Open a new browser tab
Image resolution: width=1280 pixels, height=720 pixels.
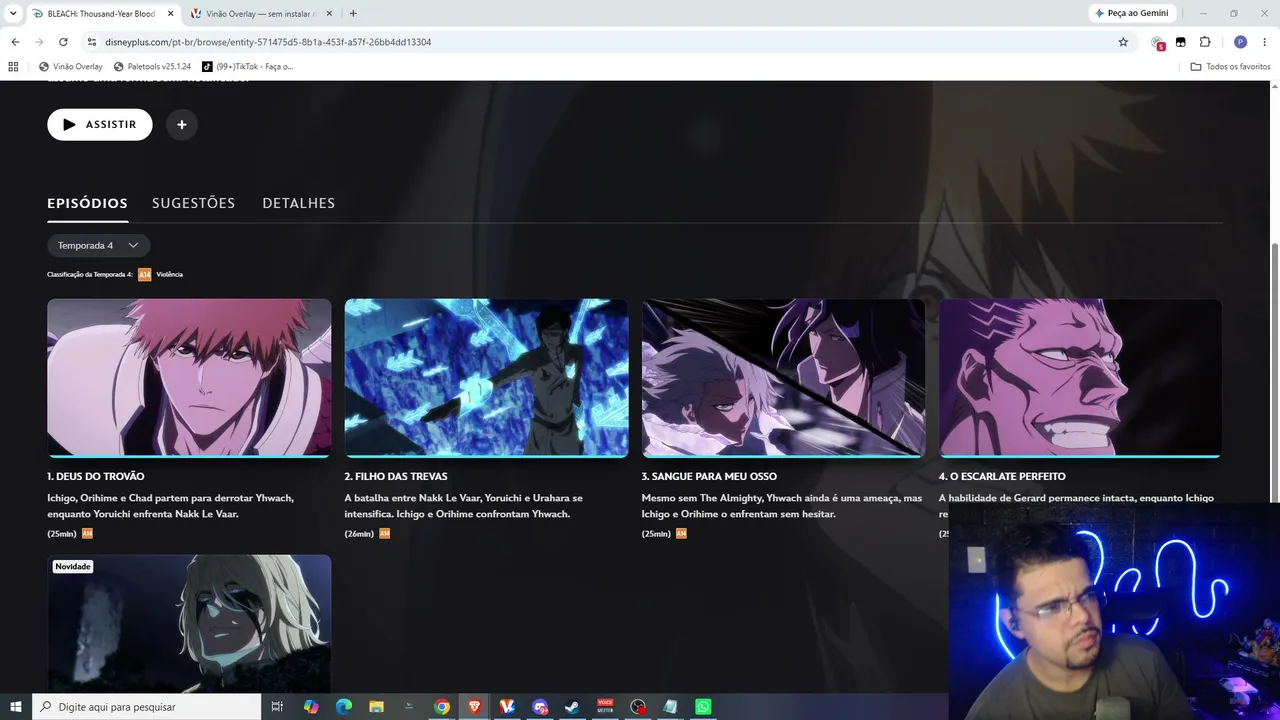tap(353, 14)
